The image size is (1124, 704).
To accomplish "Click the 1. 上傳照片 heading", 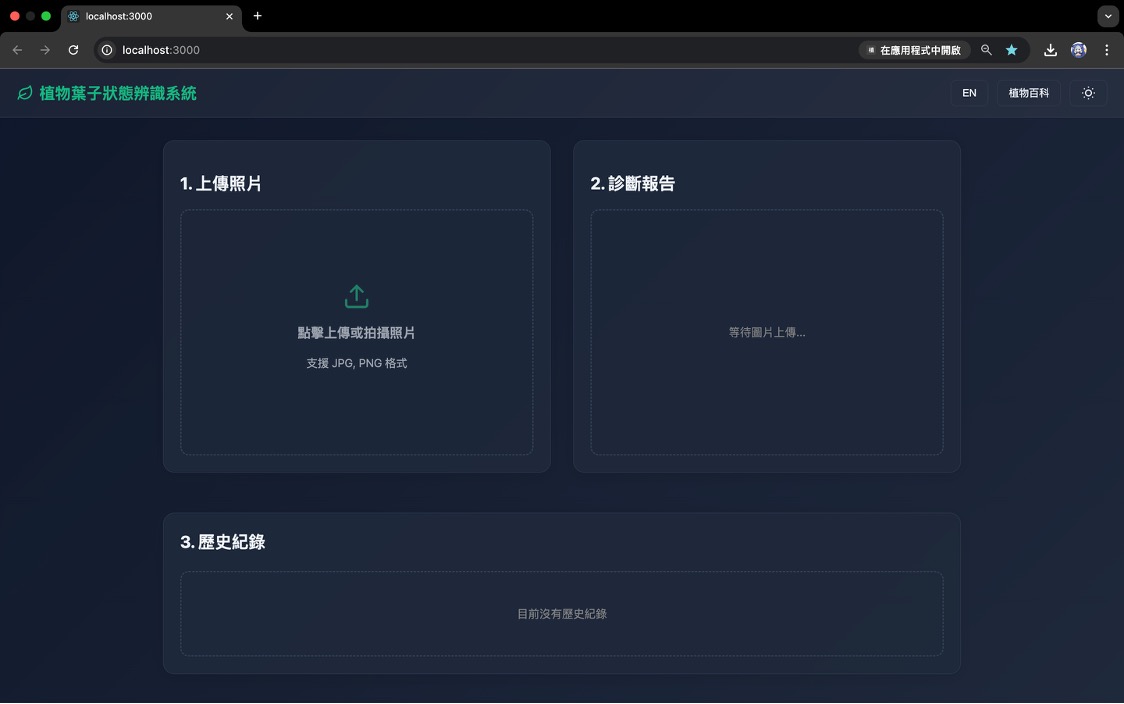I will coord(221,184).
